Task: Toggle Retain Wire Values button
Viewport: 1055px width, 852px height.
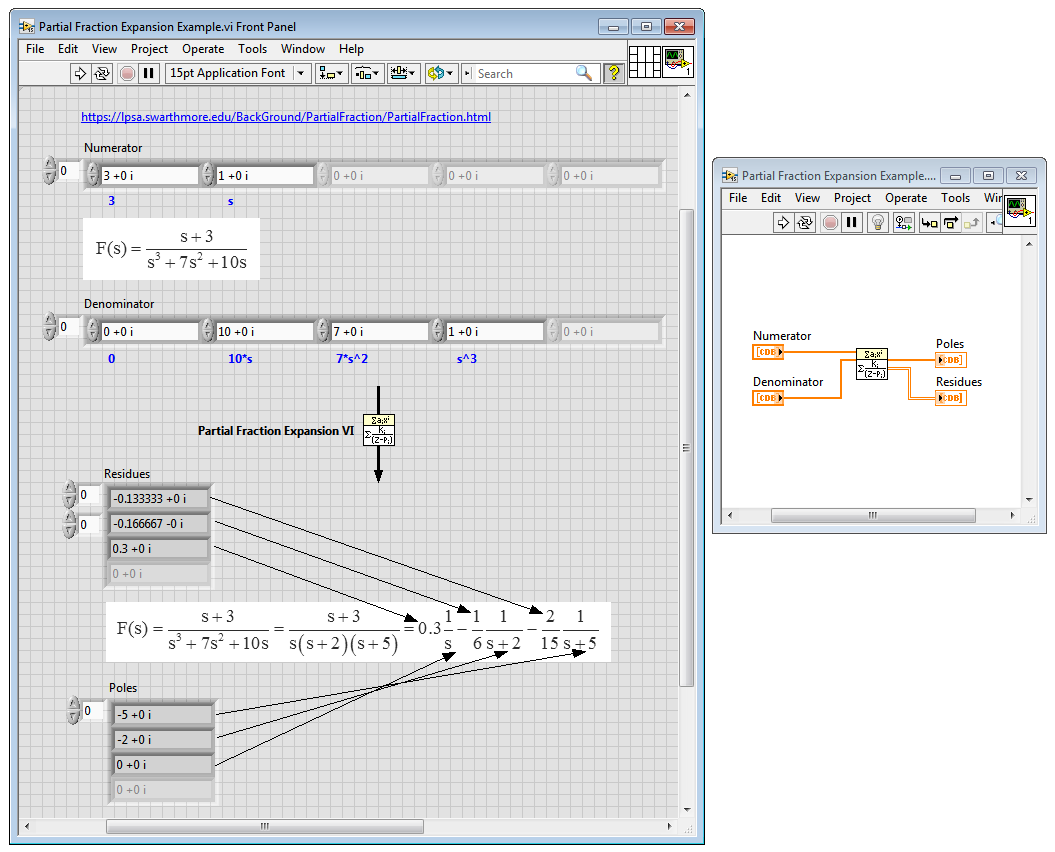Action: (904, 223)
